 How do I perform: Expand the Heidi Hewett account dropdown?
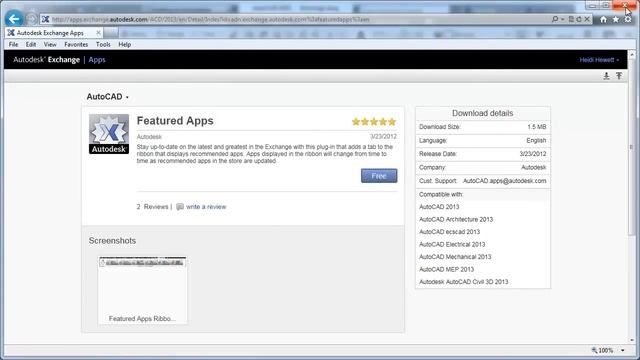(599, 60)
